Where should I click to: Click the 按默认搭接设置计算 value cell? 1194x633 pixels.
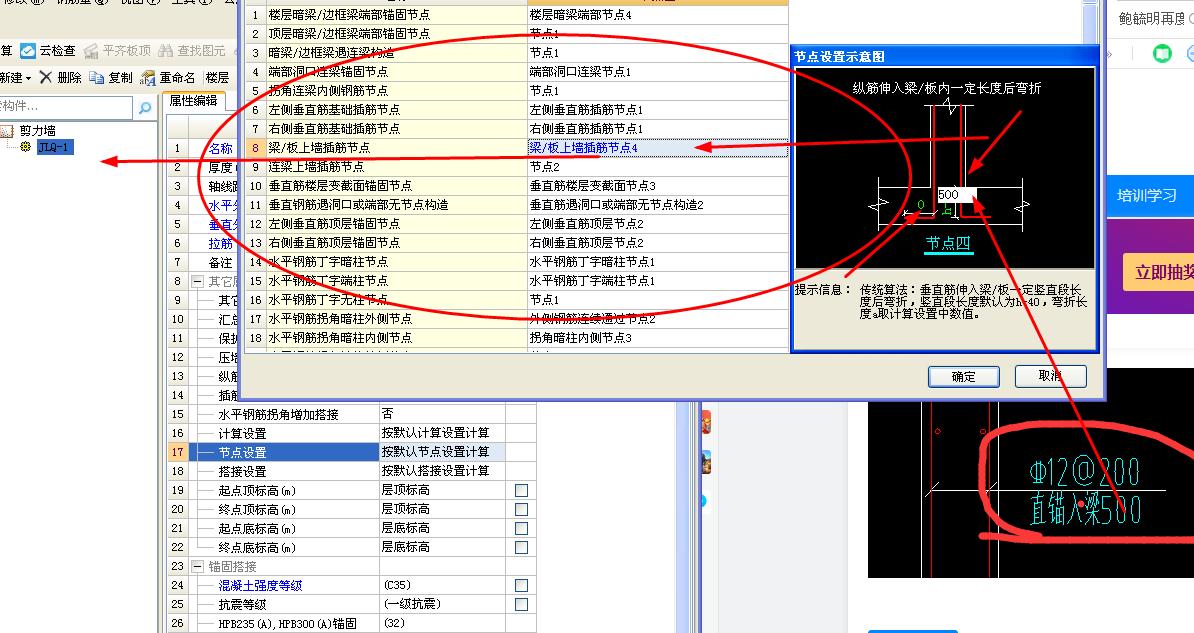pos(442,472)
